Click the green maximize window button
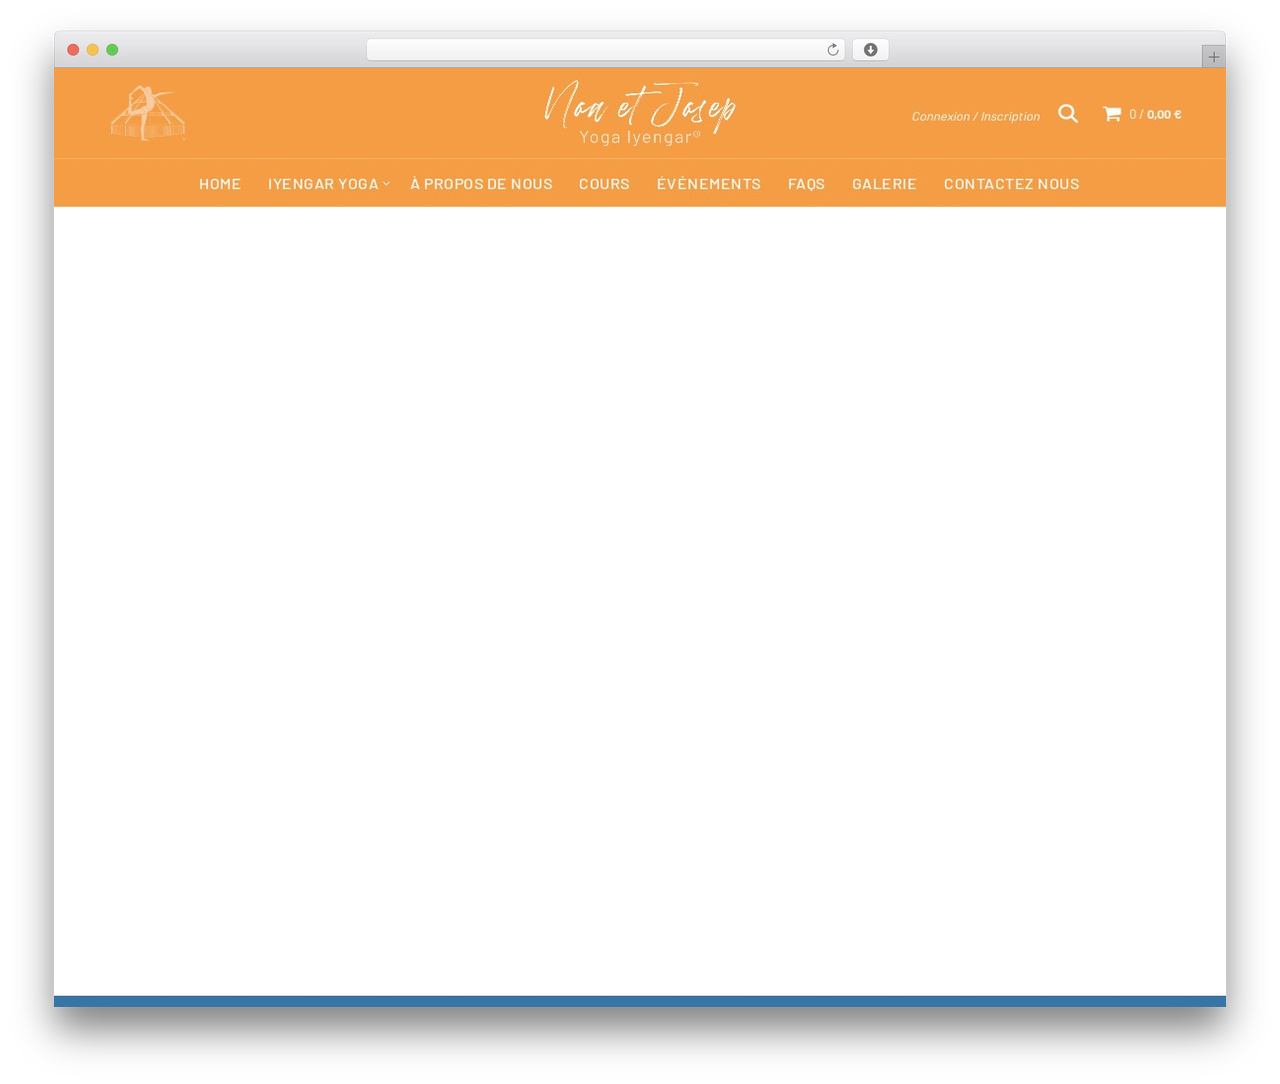 (x=112, y=50)
